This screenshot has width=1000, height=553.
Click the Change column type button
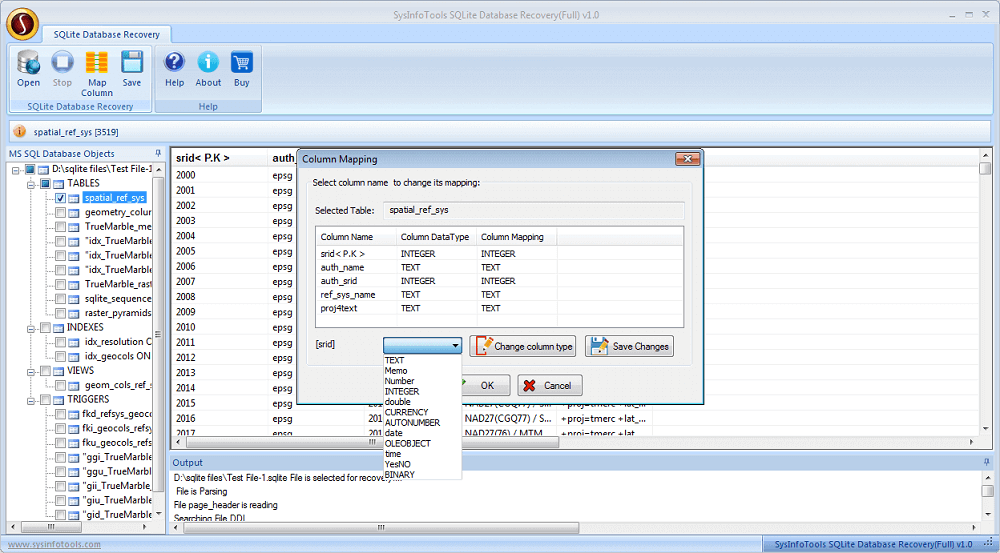point(523,346)
